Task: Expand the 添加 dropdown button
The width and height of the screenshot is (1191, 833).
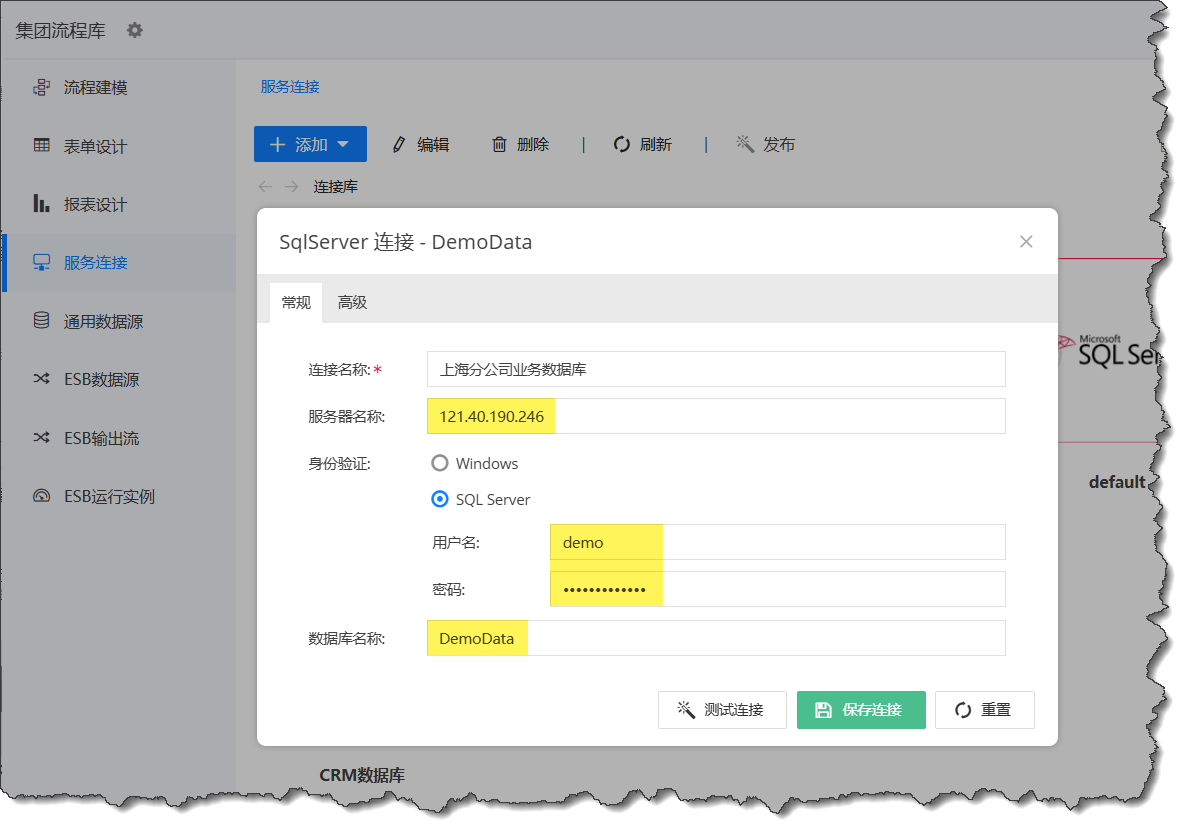Action: [310, 145]
